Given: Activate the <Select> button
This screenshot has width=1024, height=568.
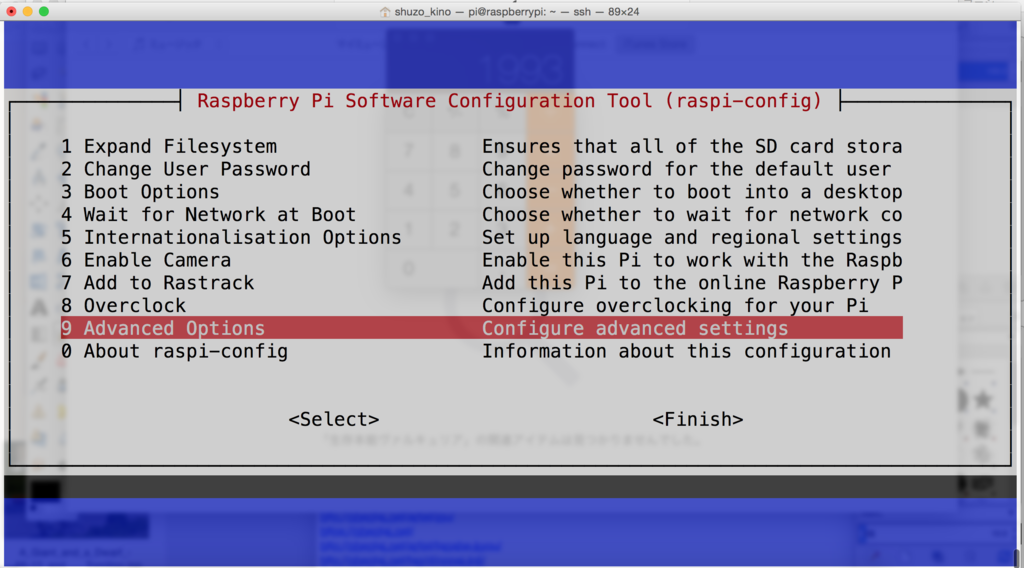Looking at the screenshot, I should point(334,419).
